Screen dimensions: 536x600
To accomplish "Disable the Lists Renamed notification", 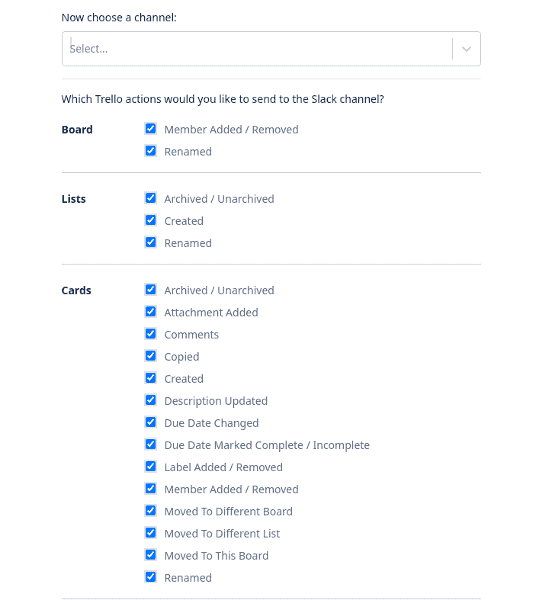I will pyautogui.click(x=151, y=242).
